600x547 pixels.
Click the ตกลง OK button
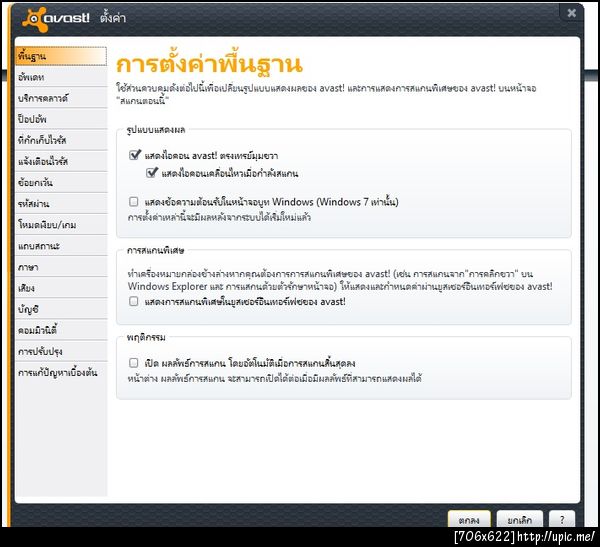469,519
